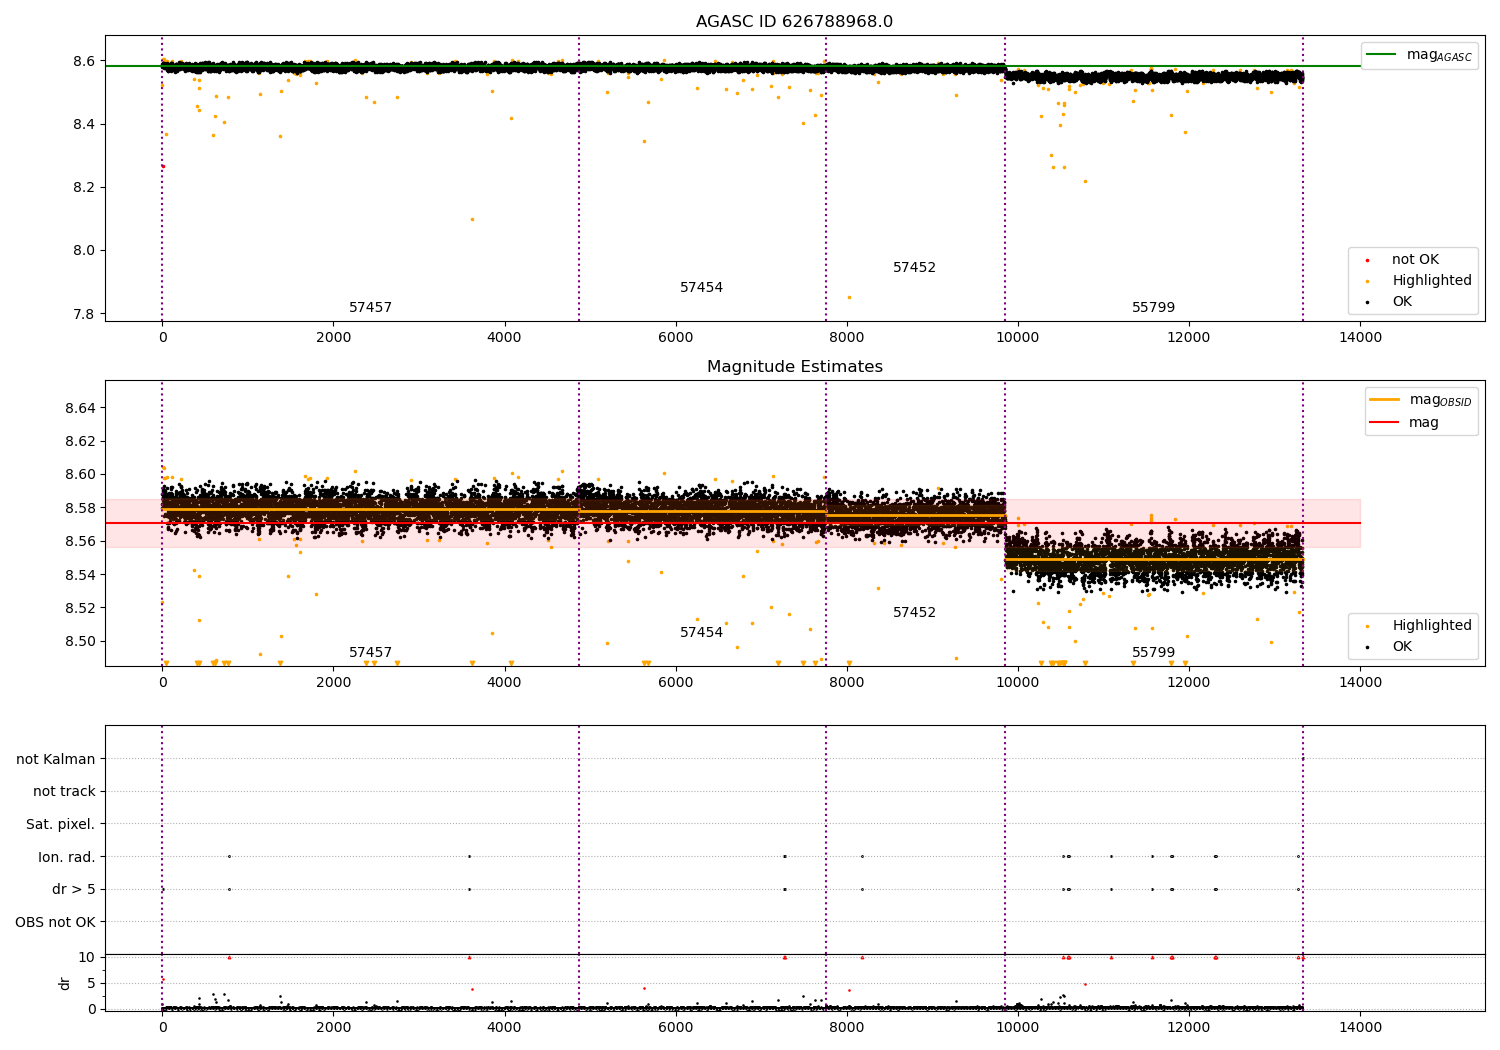This screenshot has width=1500, height=1050.
Task: Click the 7.8 tick label on top plot
Action: click(x=84, y=314)
